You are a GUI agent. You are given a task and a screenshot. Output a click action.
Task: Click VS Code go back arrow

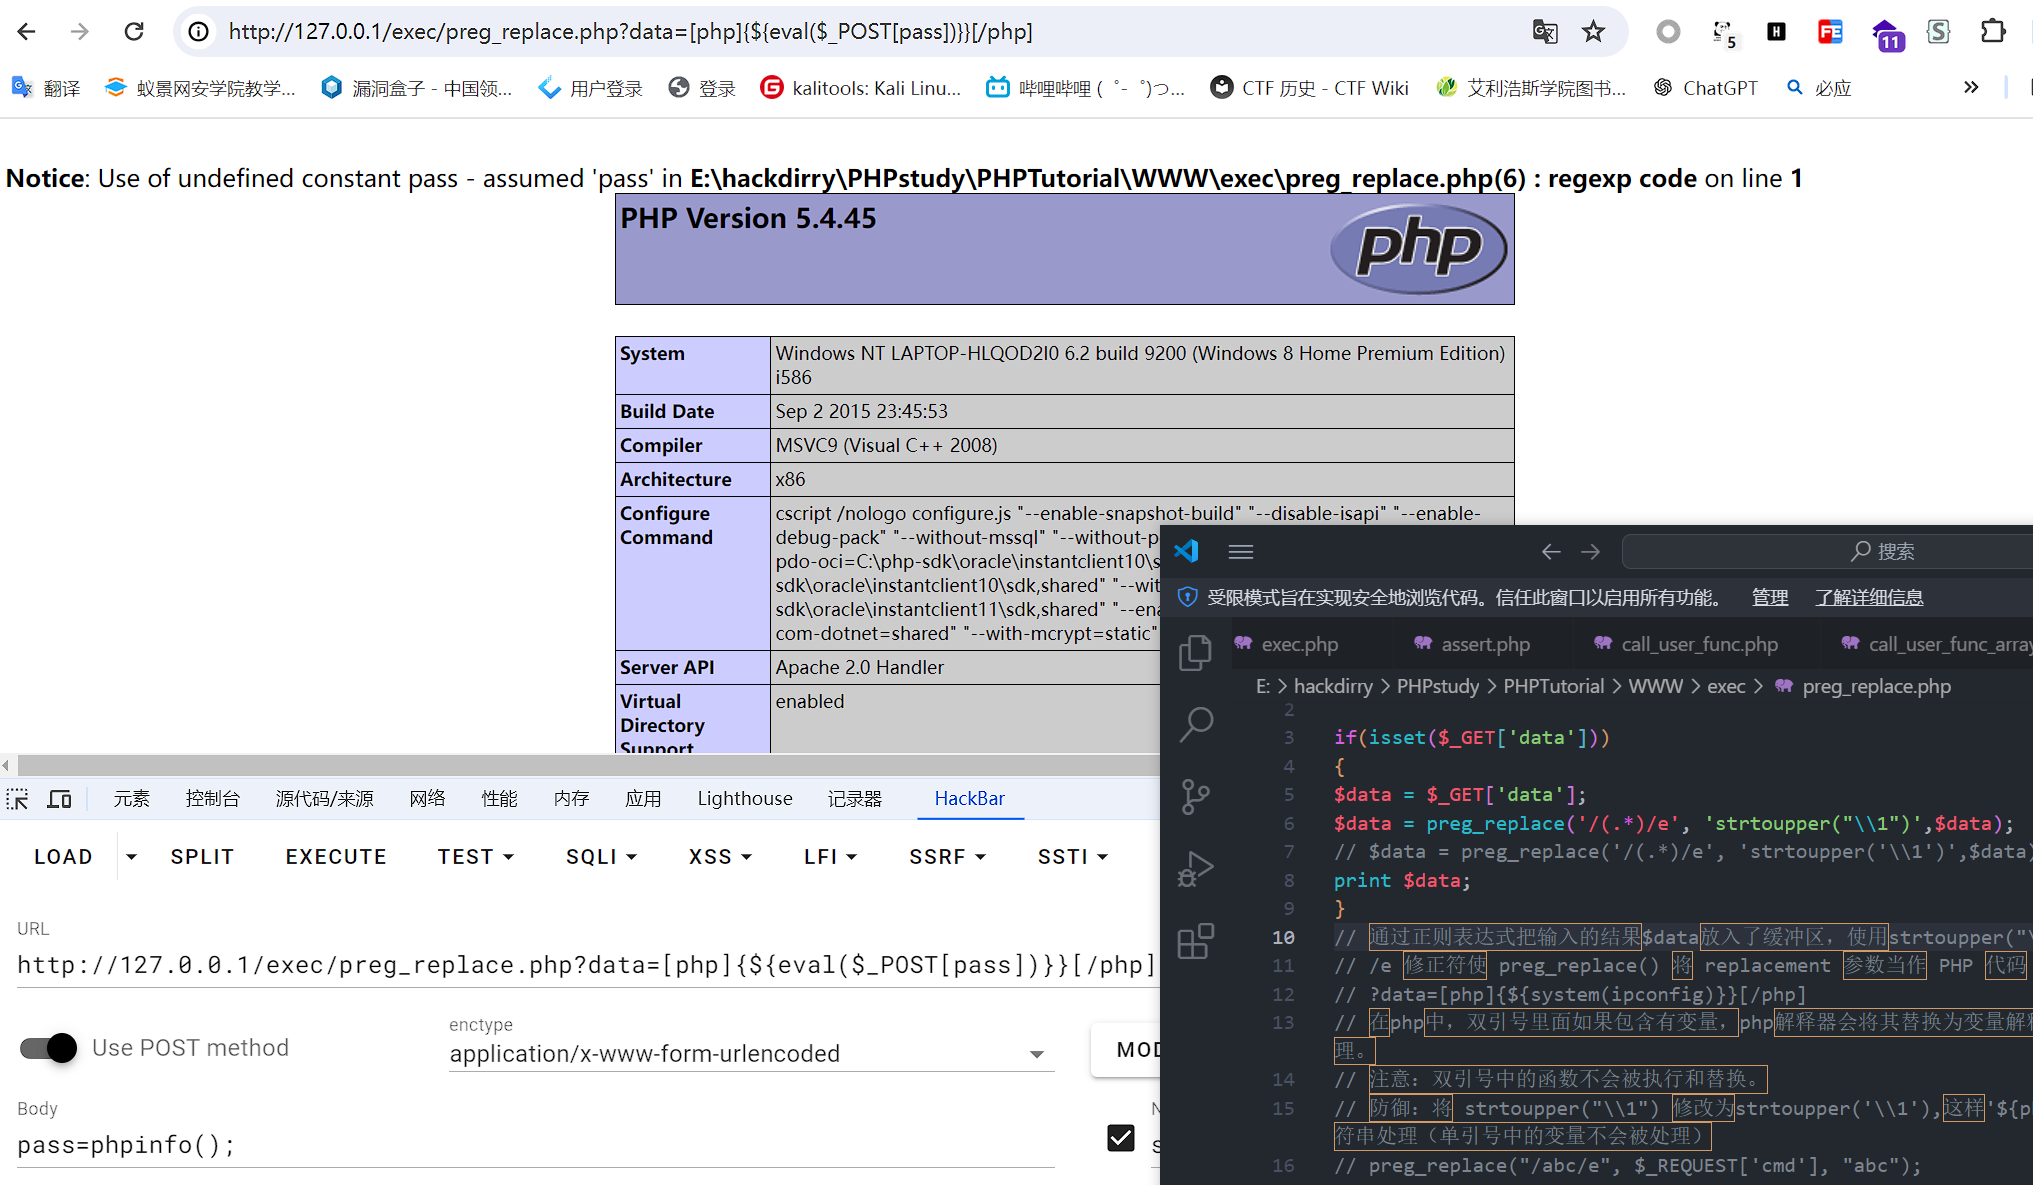(x=1551, y=551)
